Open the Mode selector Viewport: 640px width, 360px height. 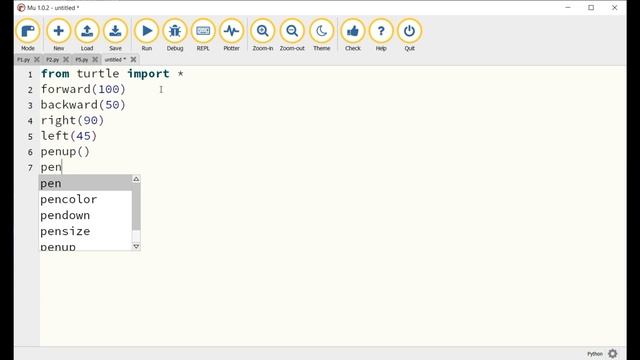click(x=28, y=35)
